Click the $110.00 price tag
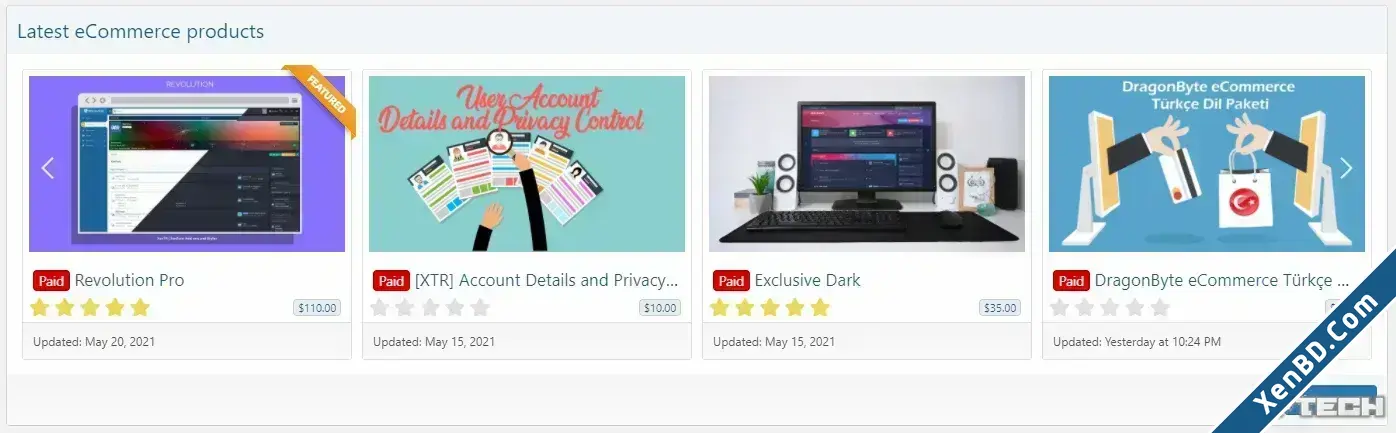The image size is (1396, 433). 317,308
